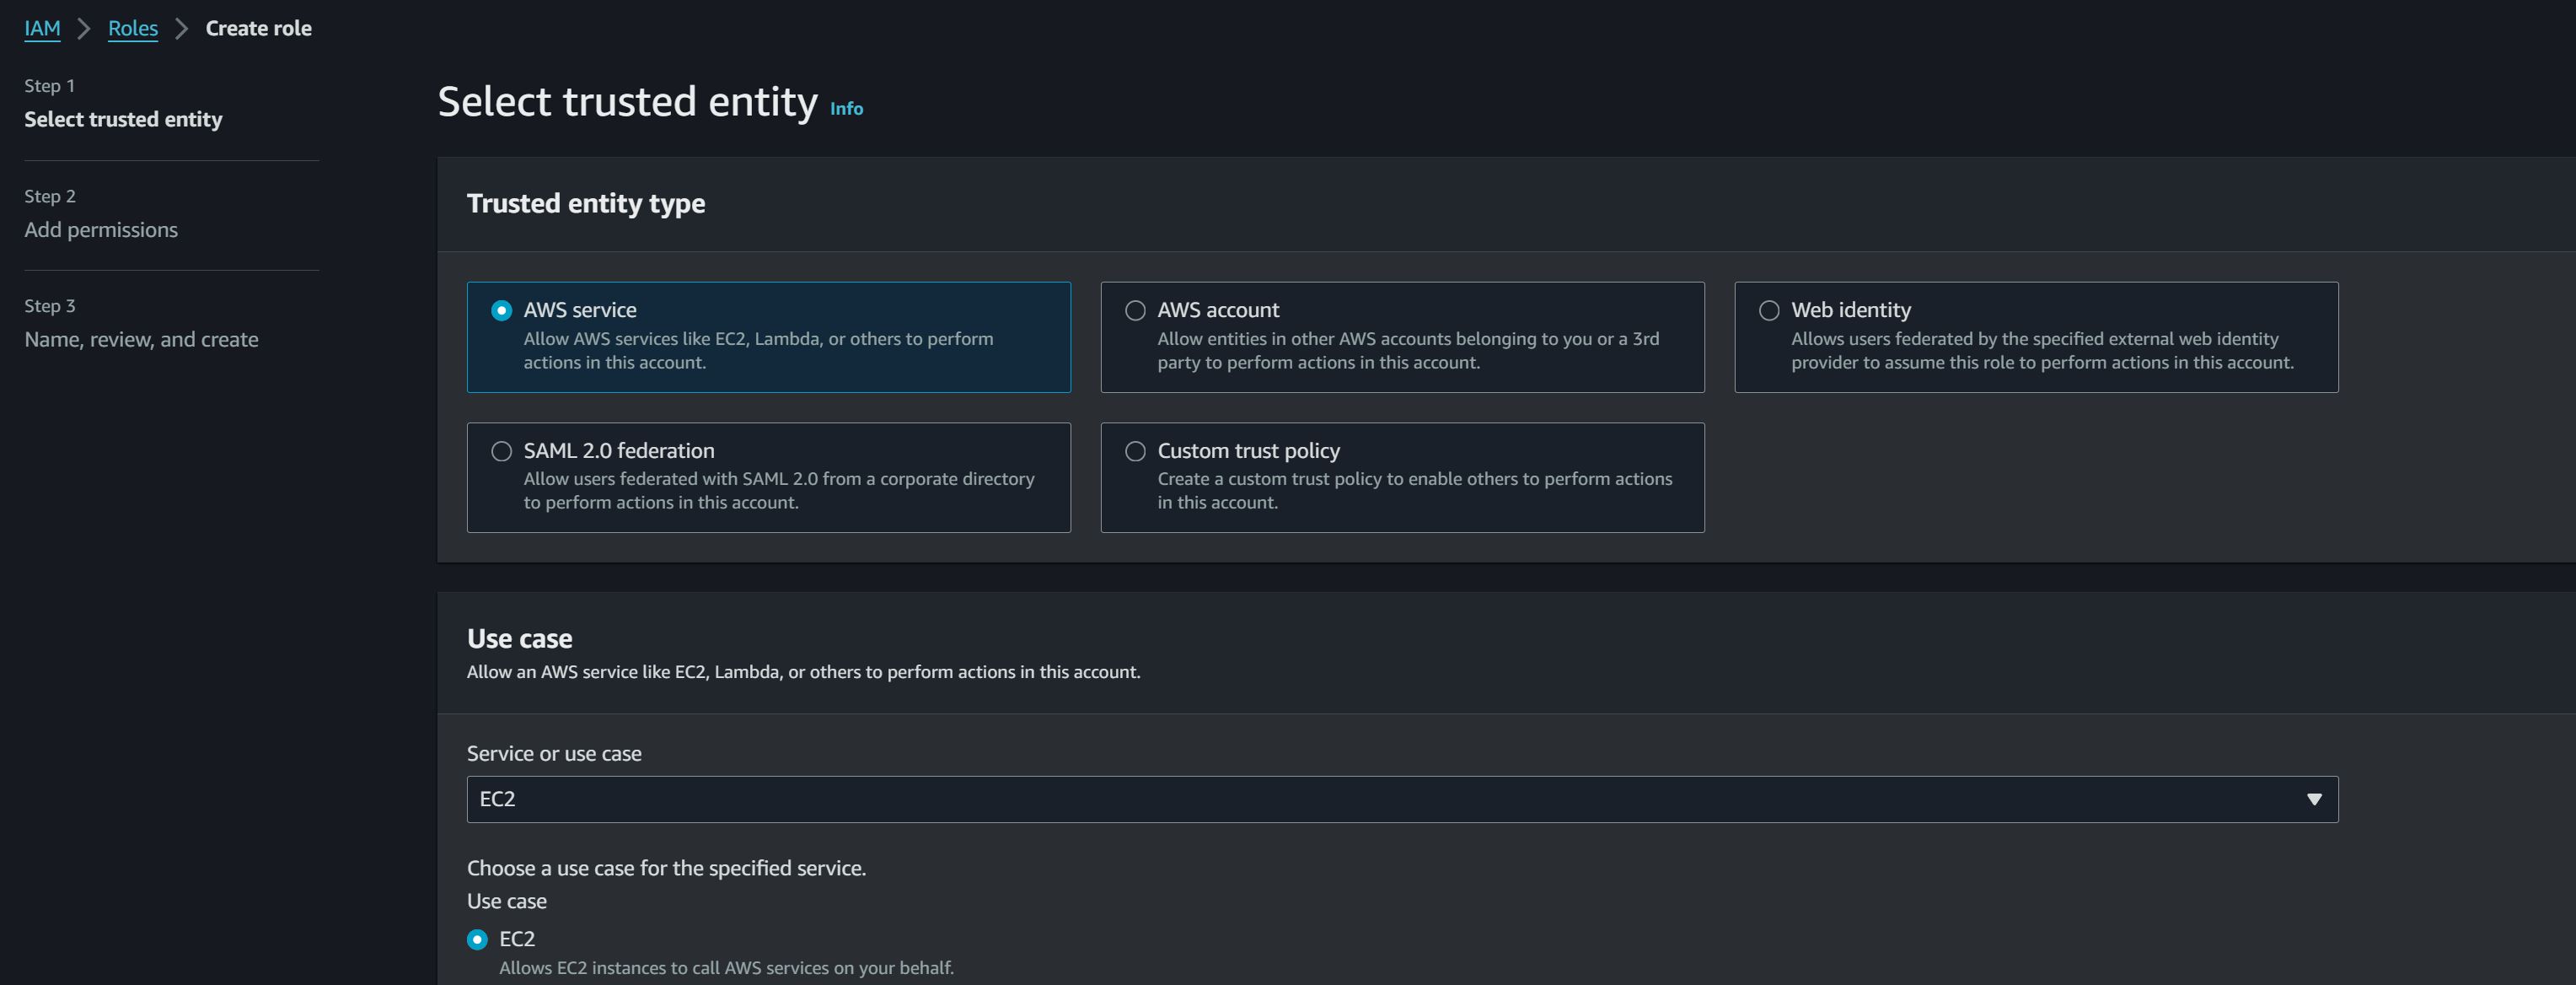Screen dimensions: 2576x985
Task: Click the Trusted entity type heading
Action: pyautogui.click(x=586, y=204)
